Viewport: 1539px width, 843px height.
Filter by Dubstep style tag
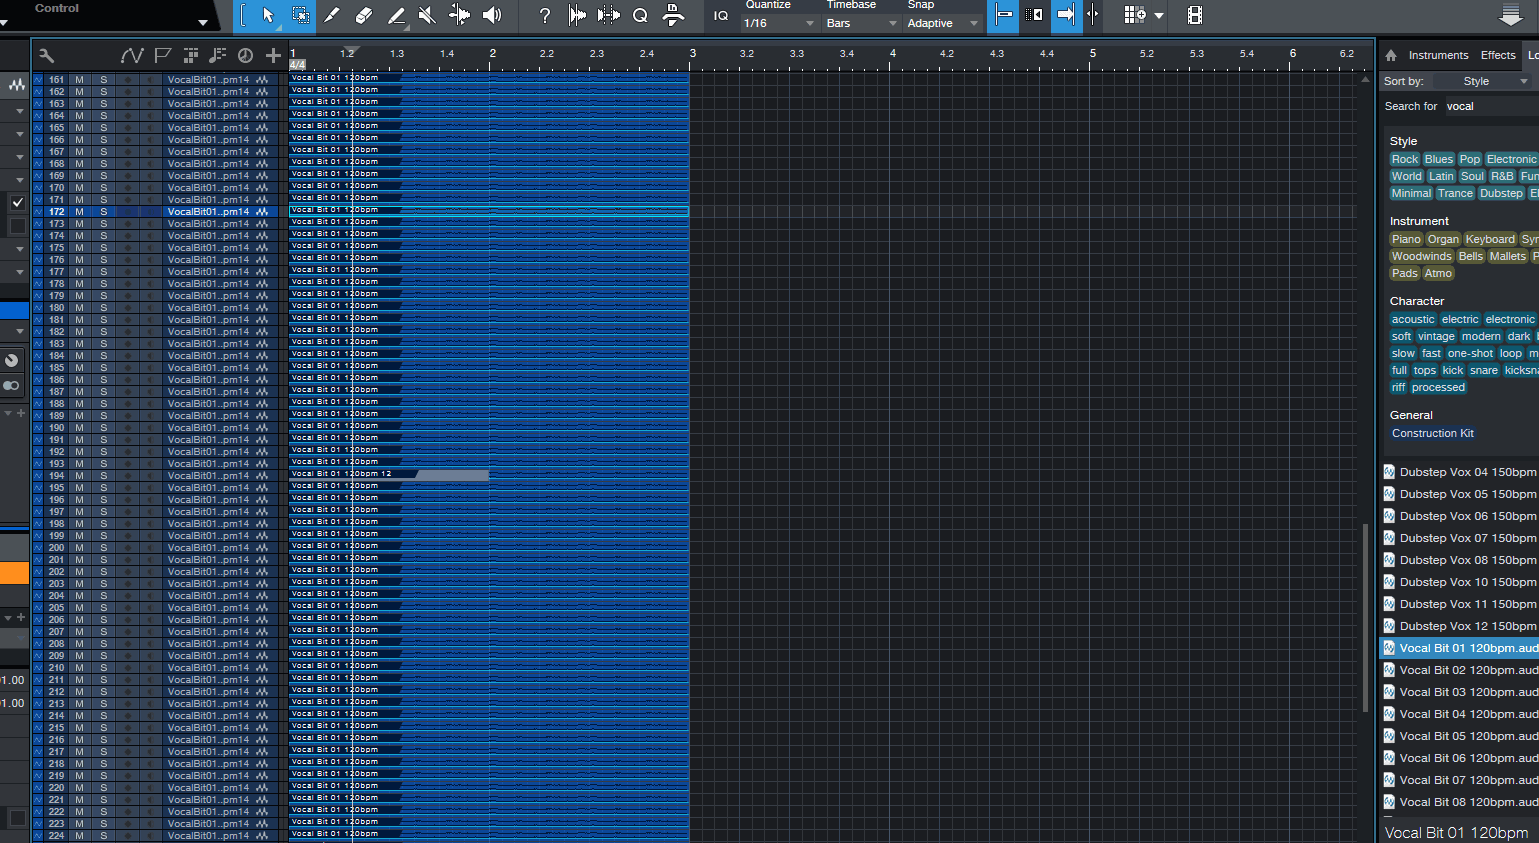[x=1501, y=193]
